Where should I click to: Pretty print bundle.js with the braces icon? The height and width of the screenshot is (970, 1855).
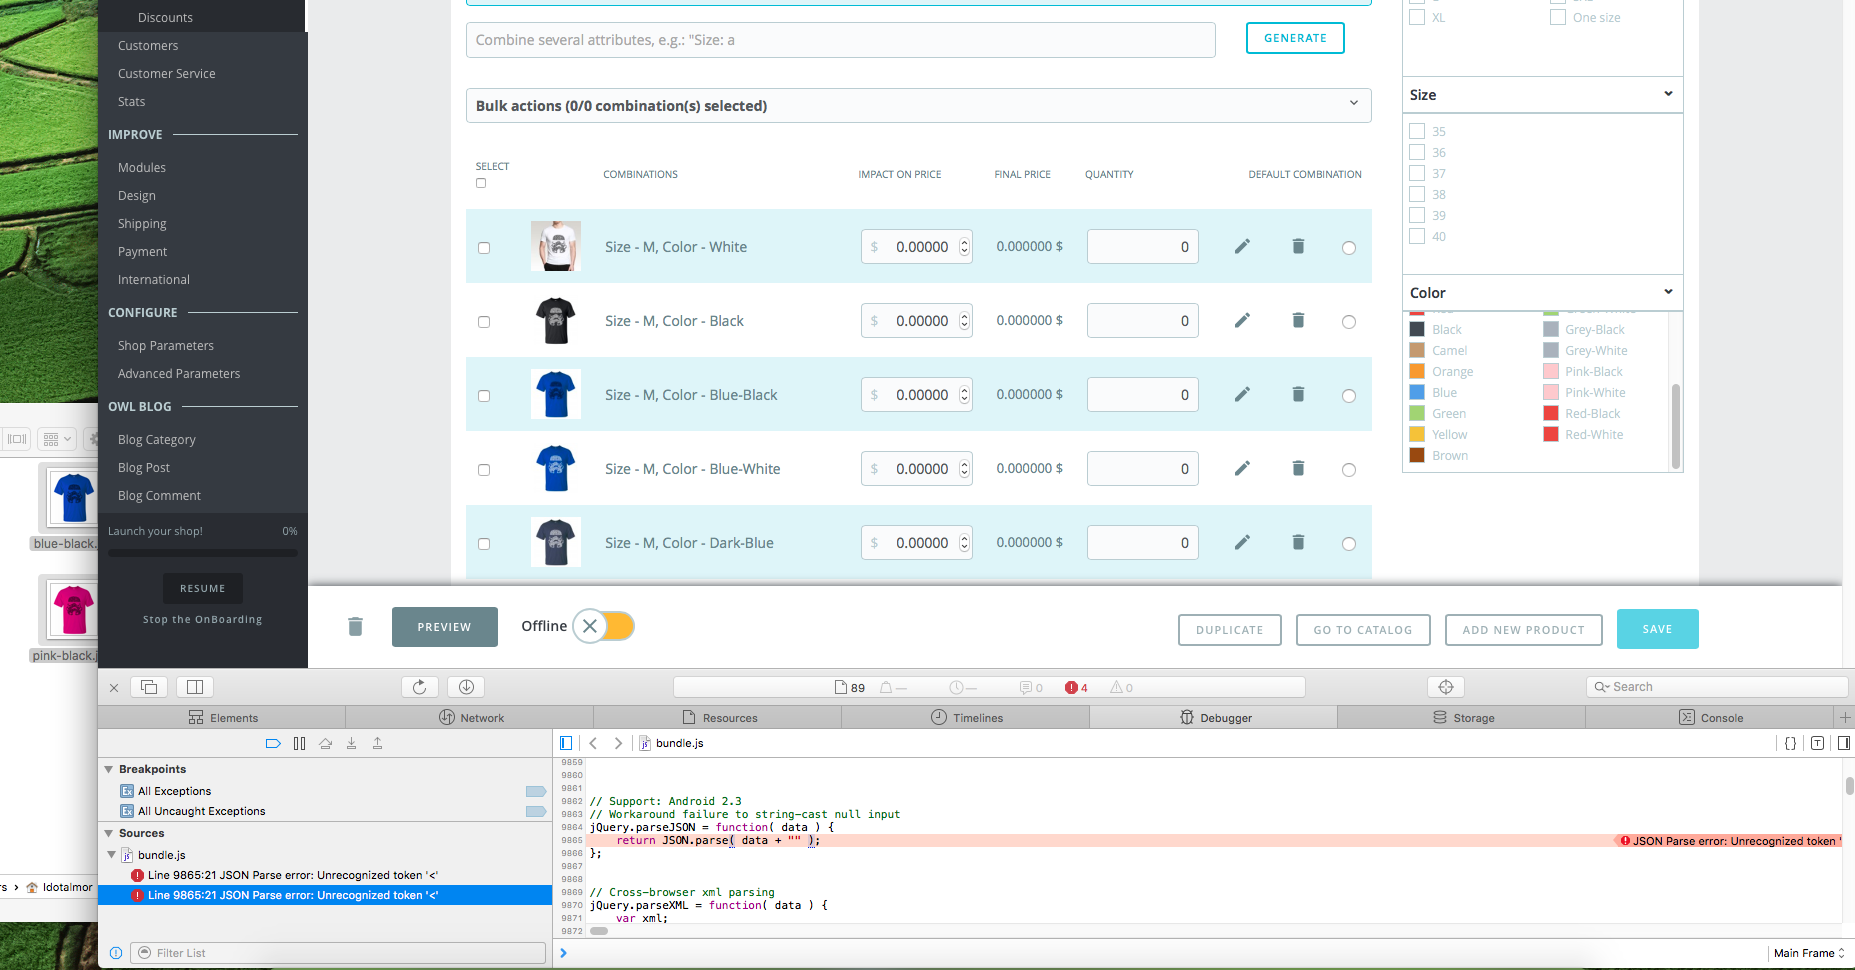[1791, 743]
